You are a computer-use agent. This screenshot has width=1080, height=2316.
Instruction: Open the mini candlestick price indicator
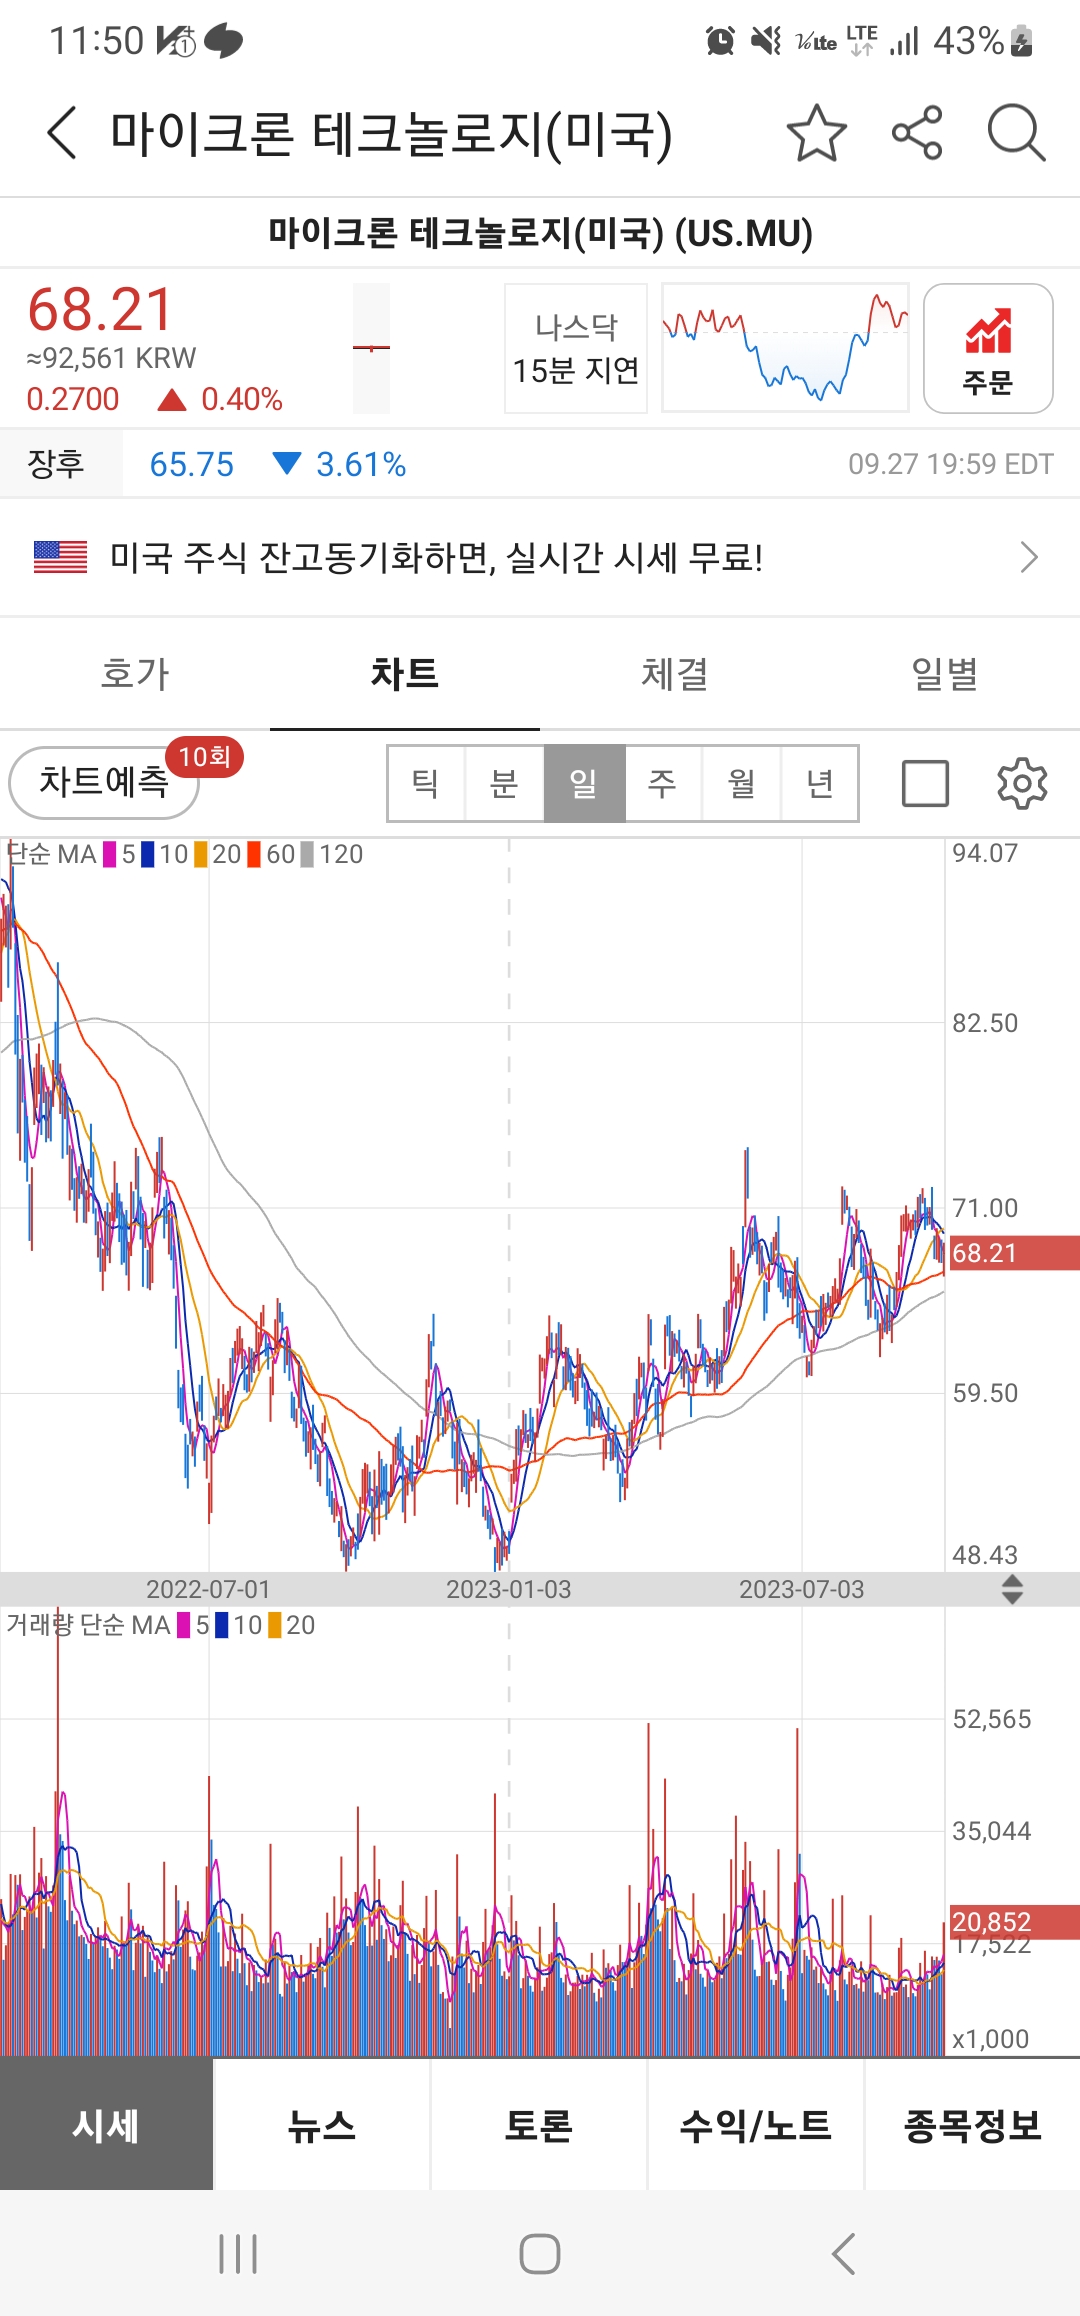click(x=371, y=348)
